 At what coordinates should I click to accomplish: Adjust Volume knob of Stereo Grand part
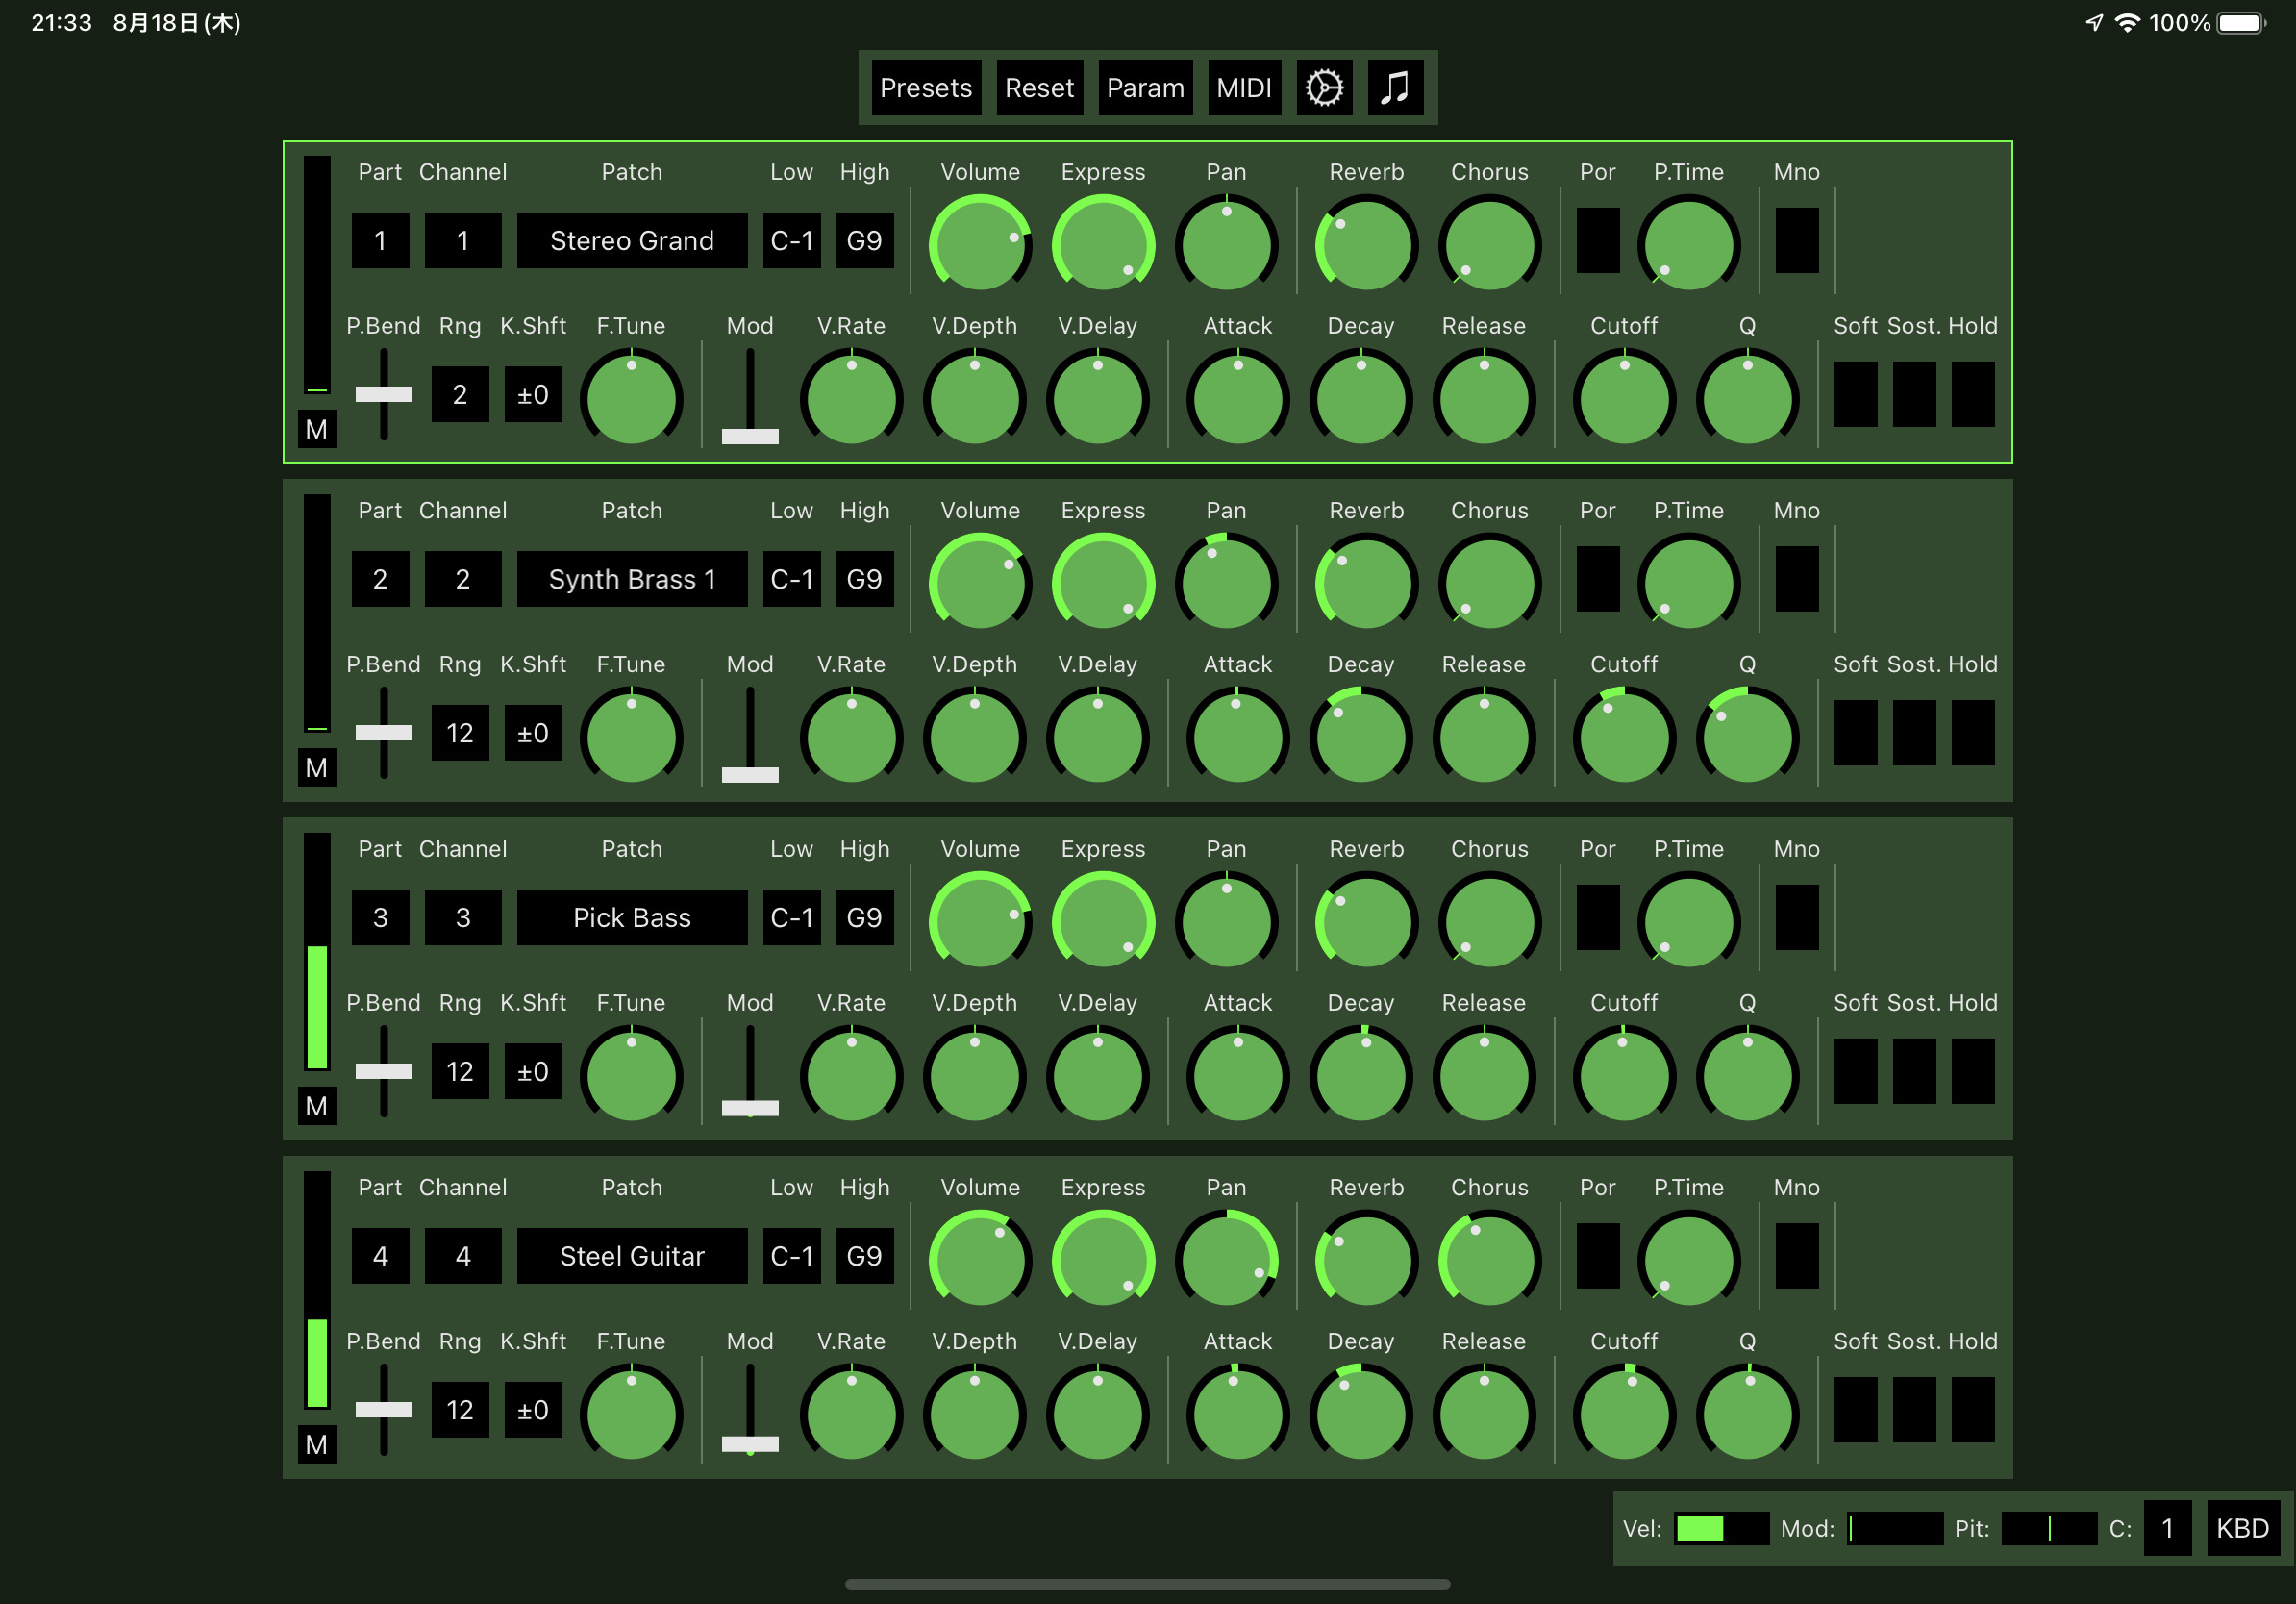click(980, 244)
